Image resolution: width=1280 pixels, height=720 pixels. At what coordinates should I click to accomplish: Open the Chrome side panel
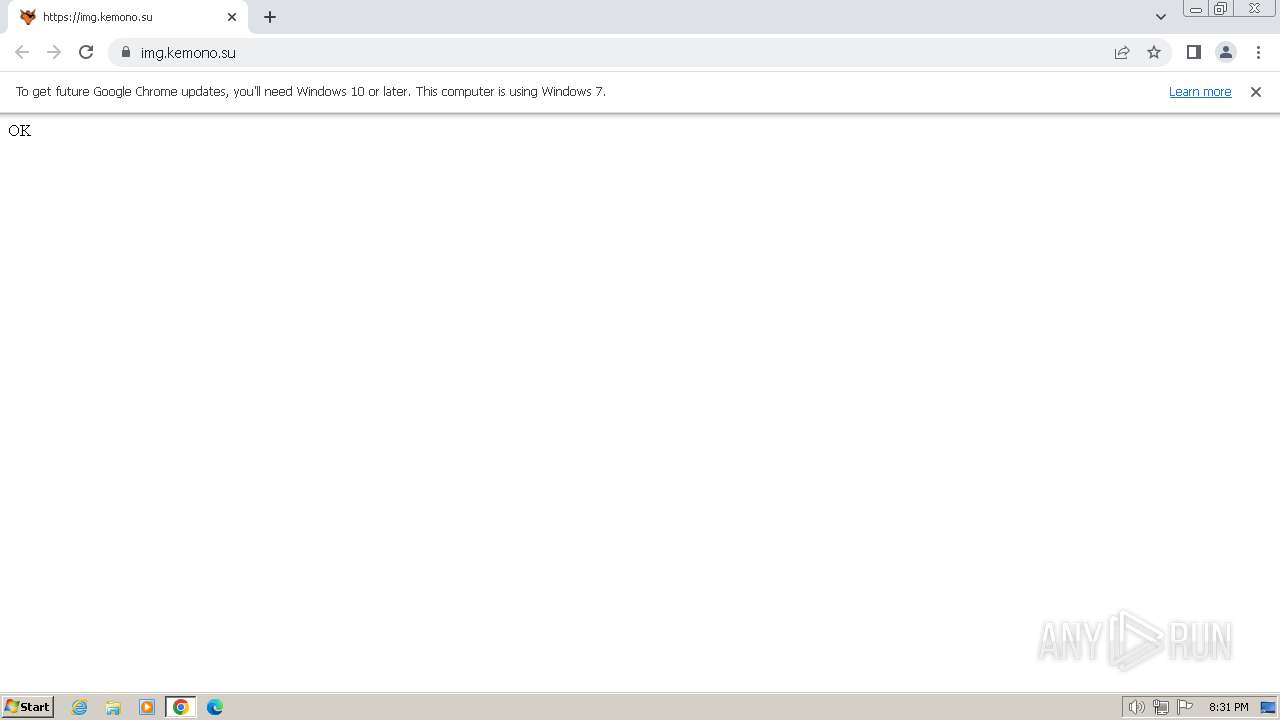point(1194,52)
